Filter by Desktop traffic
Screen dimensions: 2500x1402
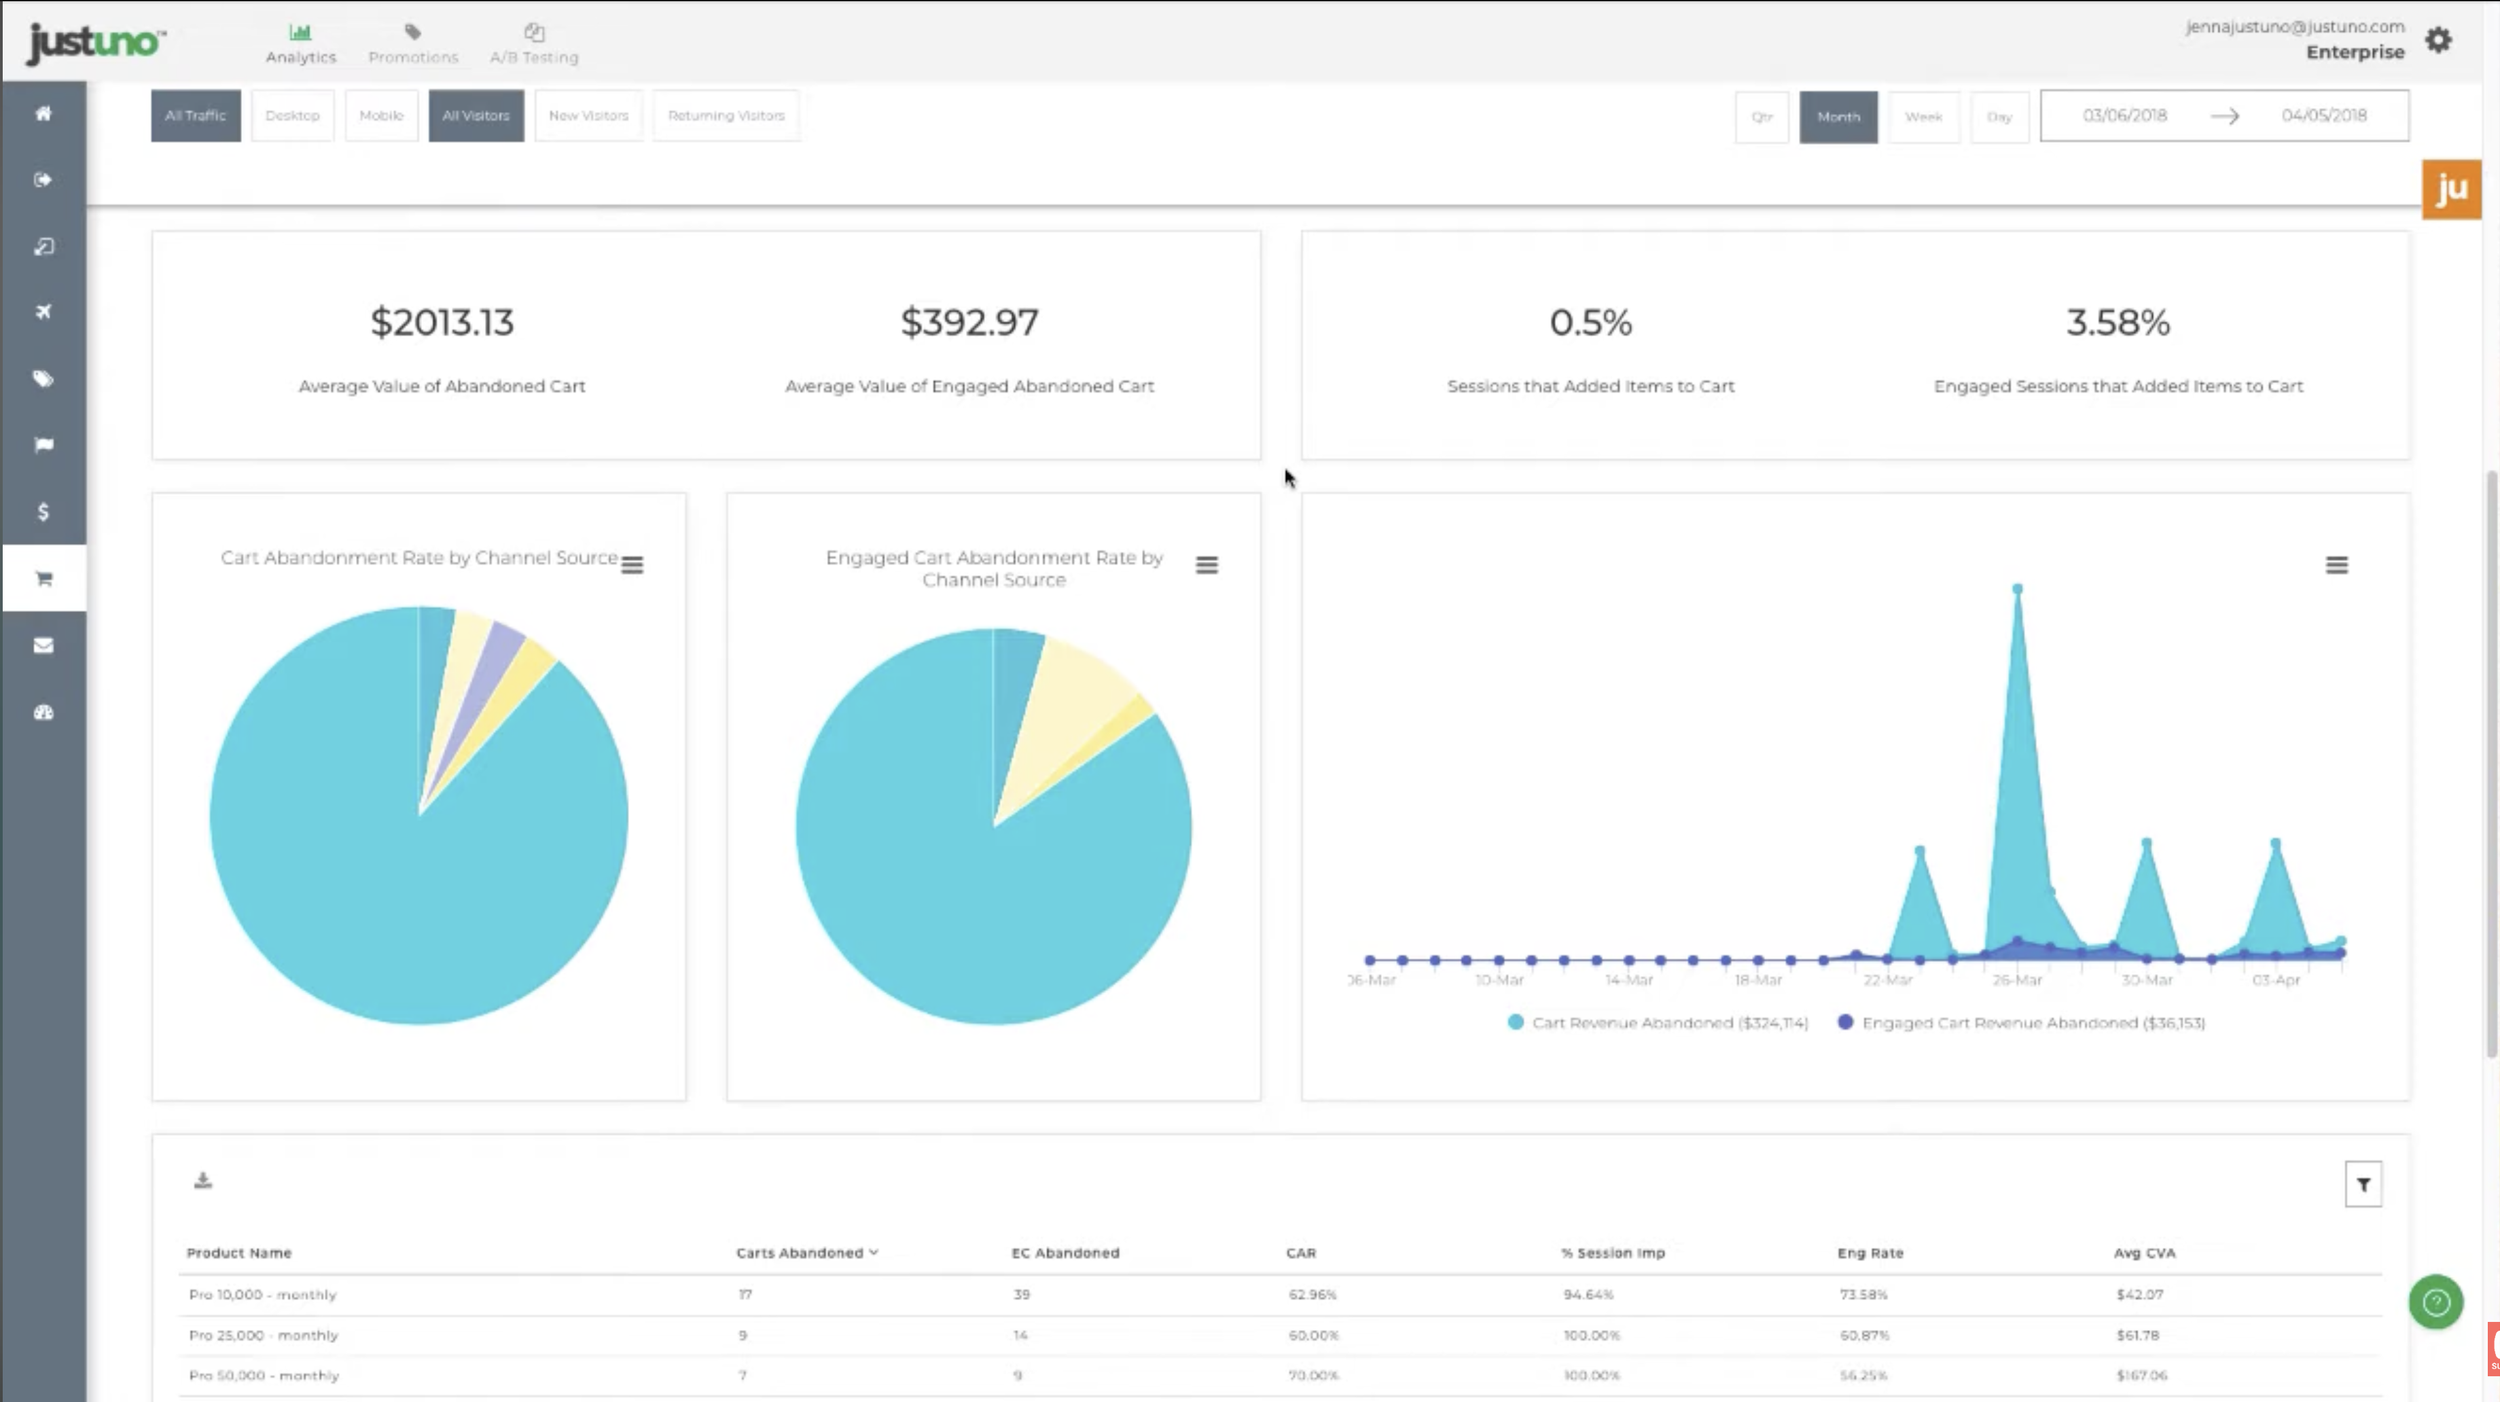click(292, 116)
